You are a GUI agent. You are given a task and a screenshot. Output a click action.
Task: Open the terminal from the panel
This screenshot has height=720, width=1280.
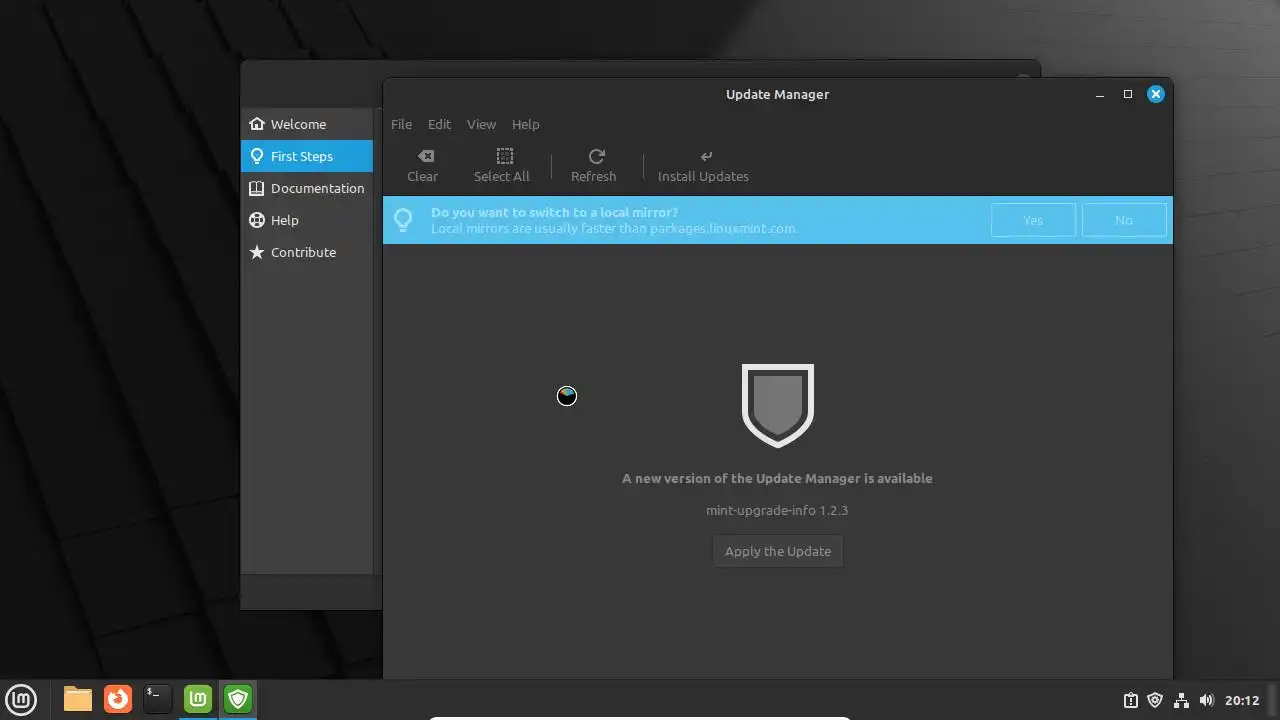157,699
